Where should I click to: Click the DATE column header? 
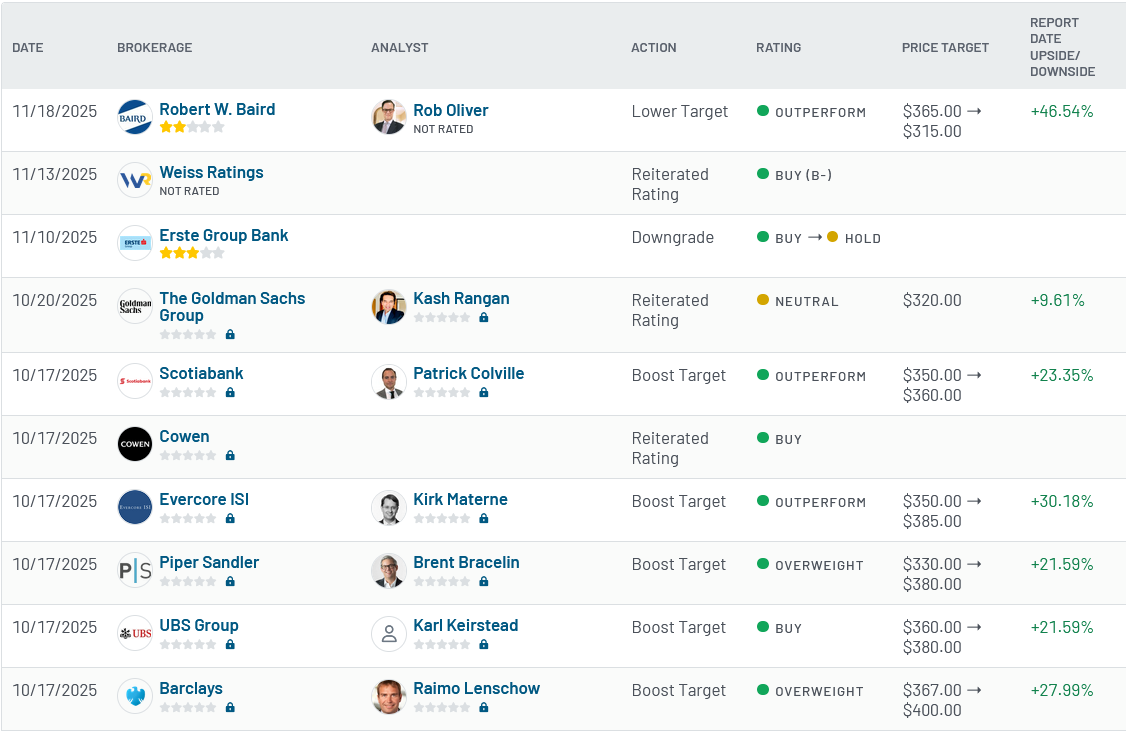(x=28, y=47)
